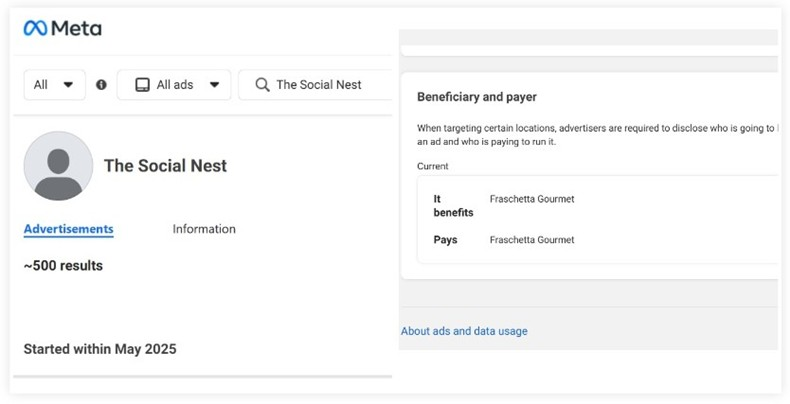This screenshot has width=790, height=404.
Task: Click the Current label above disclosure box
Action: (433, 166)
